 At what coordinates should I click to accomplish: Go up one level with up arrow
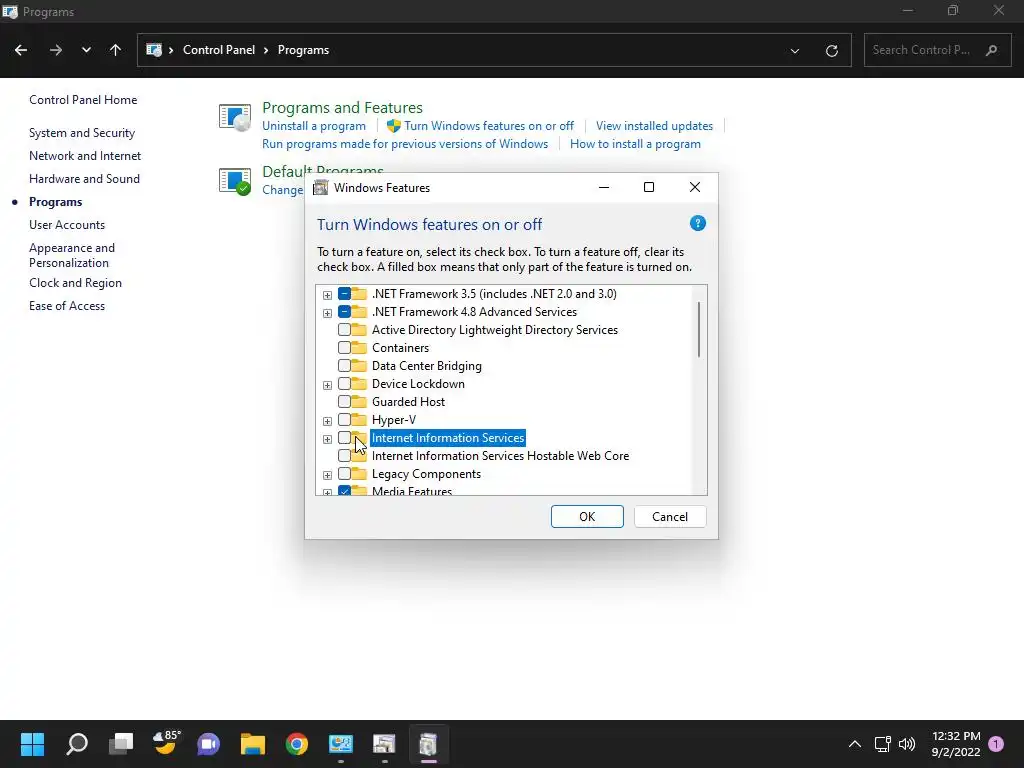[x=116, y=50]
